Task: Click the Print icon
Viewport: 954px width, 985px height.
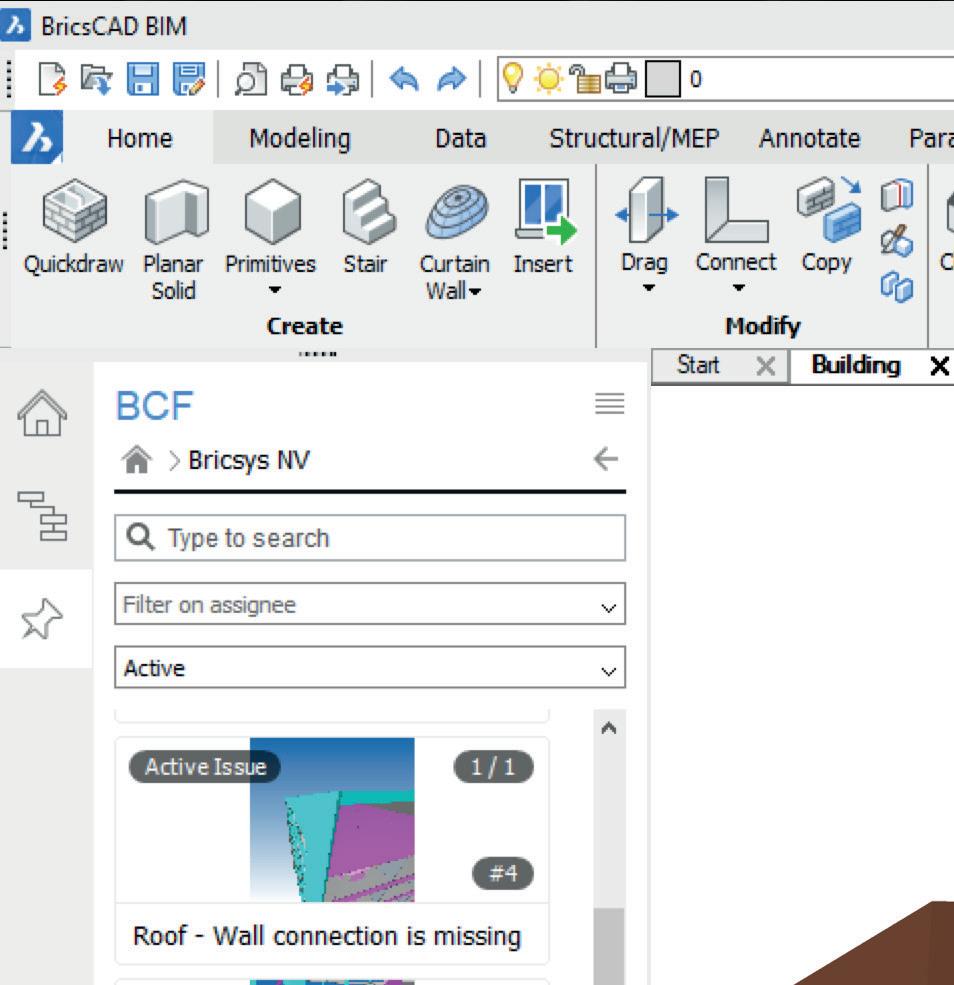Action: [x=296, y=80]
